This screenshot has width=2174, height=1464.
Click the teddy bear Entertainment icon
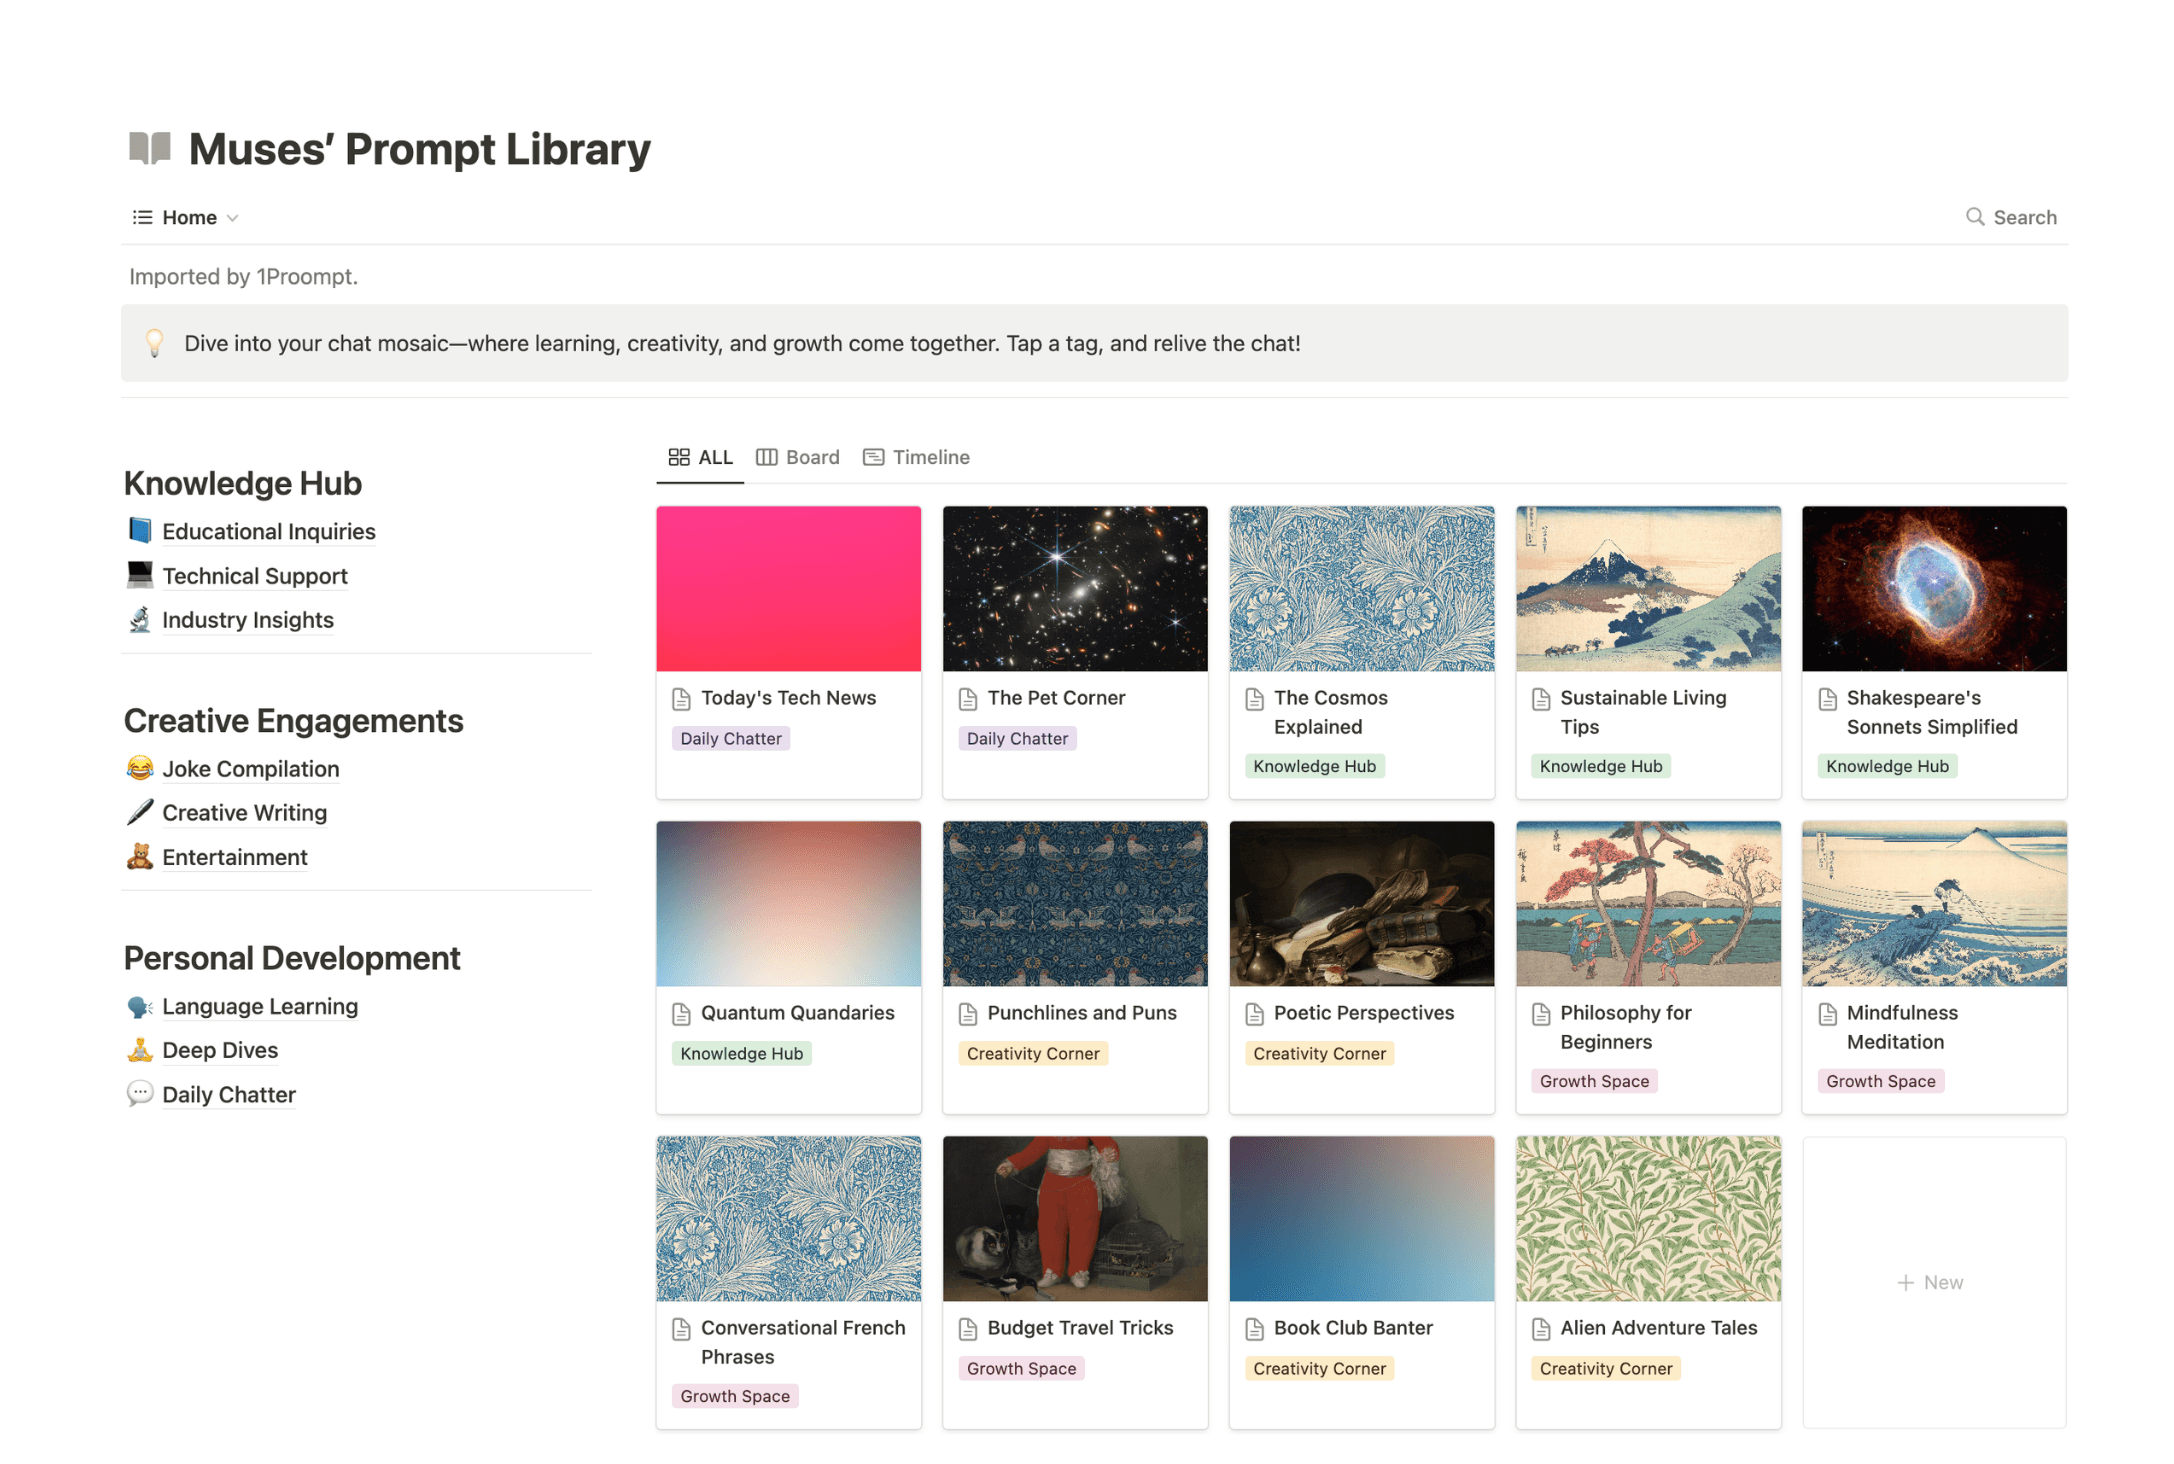click(x=140, y=857)
